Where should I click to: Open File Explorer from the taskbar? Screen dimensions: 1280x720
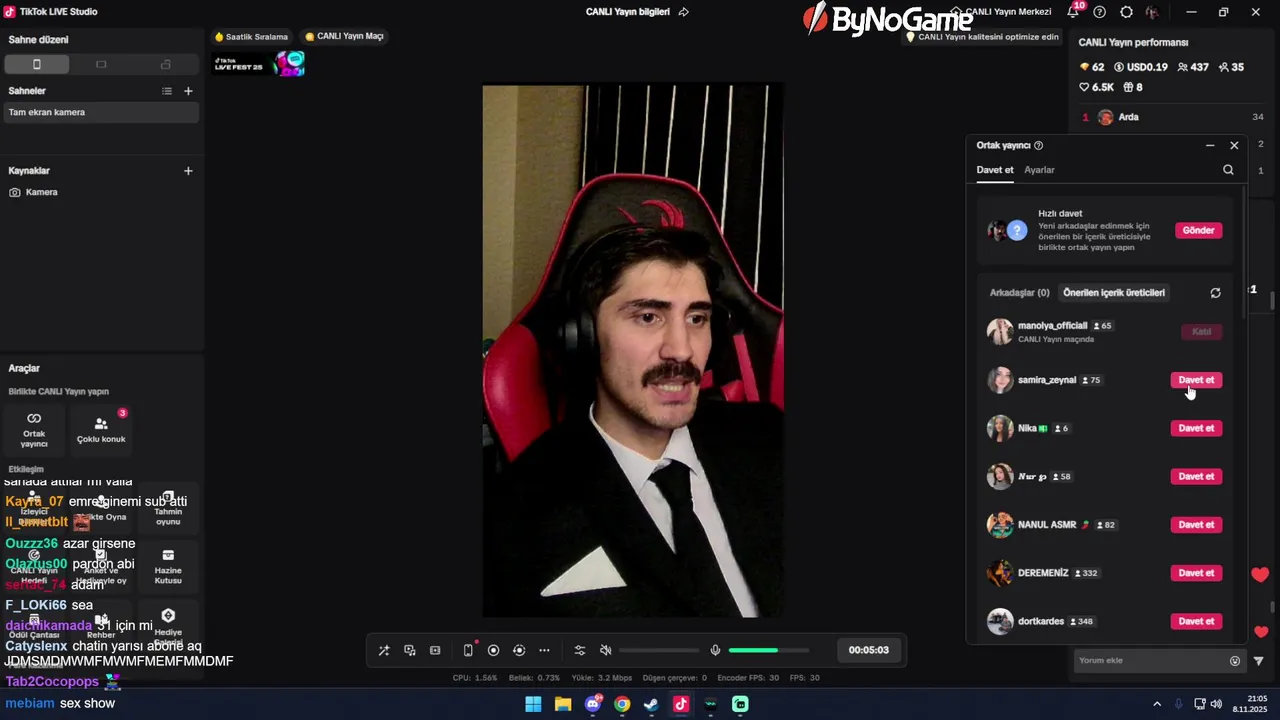click(x=563, y=704)
